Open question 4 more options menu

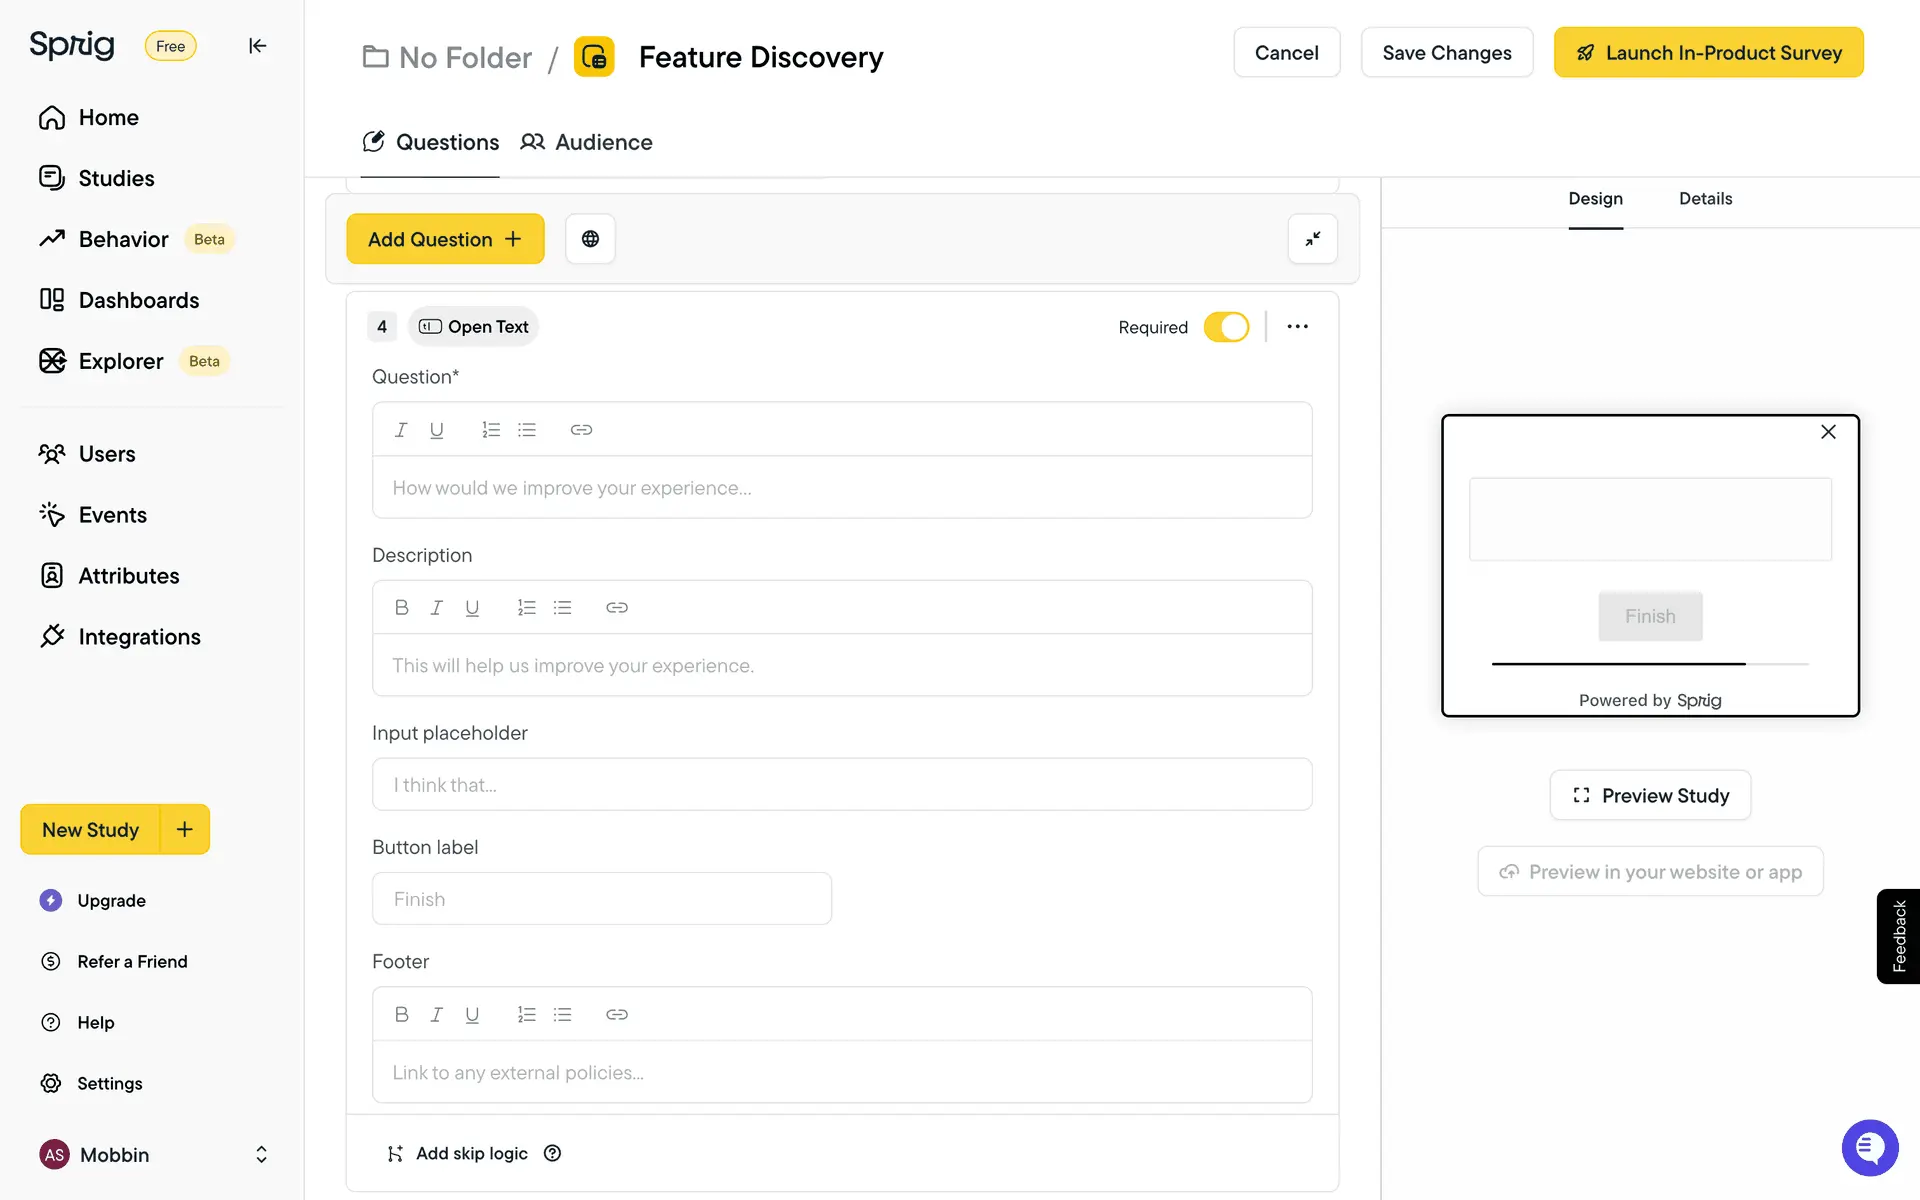[1297, 327]
